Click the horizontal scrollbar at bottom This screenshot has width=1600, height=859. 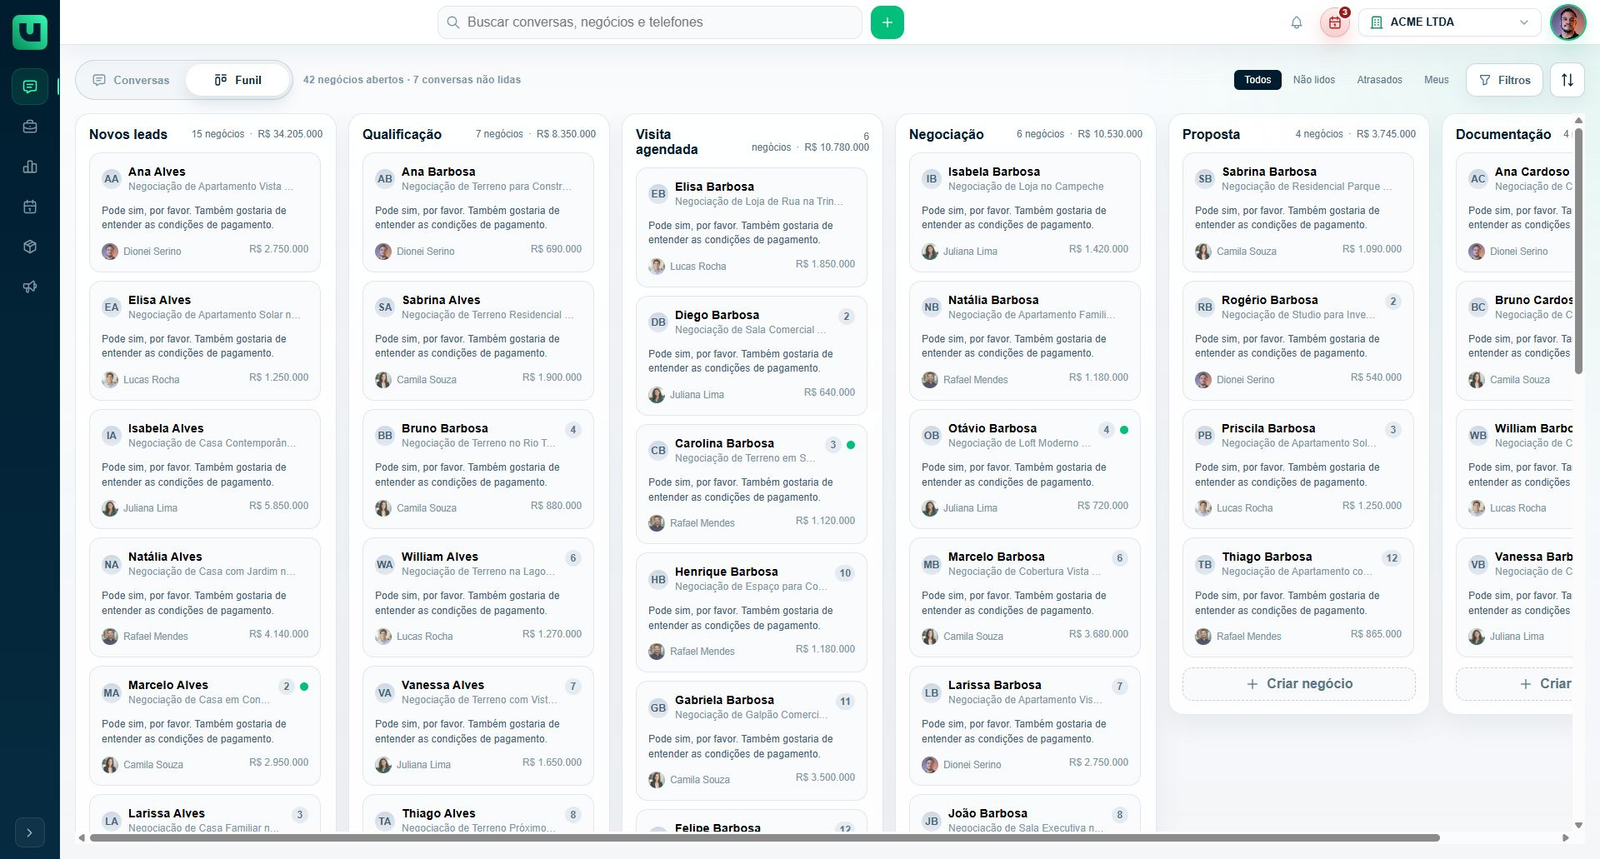pos(765,838)
